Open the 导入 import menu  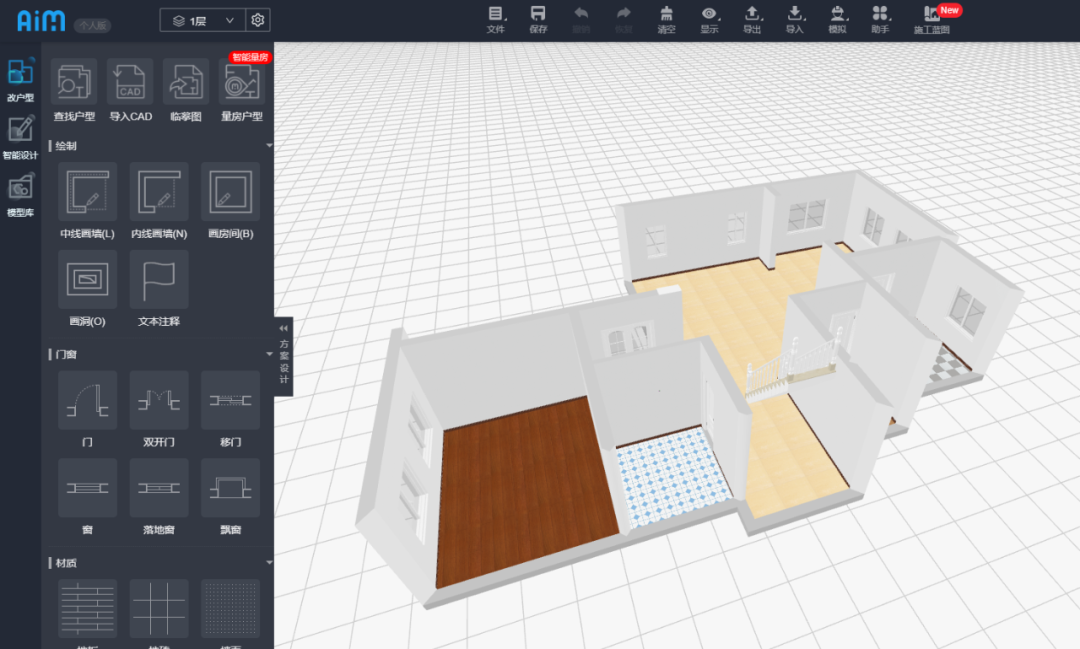coord(795,20)
